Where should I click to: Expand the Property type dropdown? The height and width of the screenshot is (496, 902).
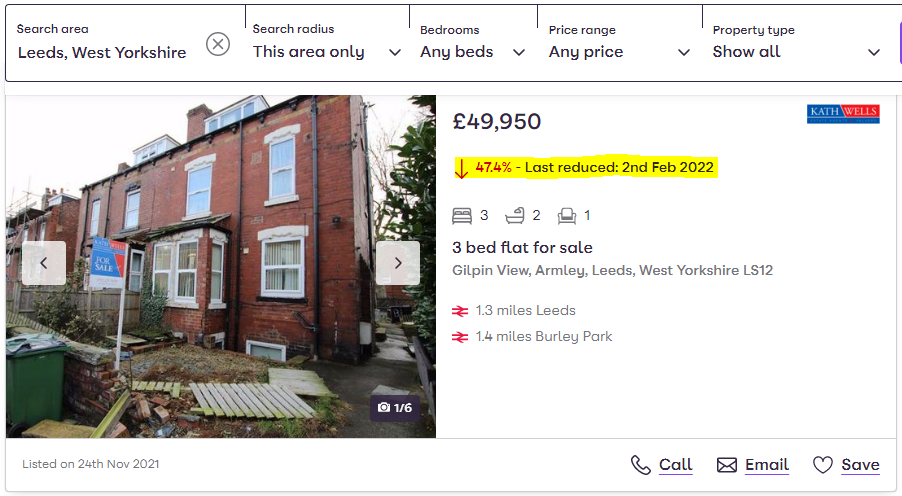796,52
